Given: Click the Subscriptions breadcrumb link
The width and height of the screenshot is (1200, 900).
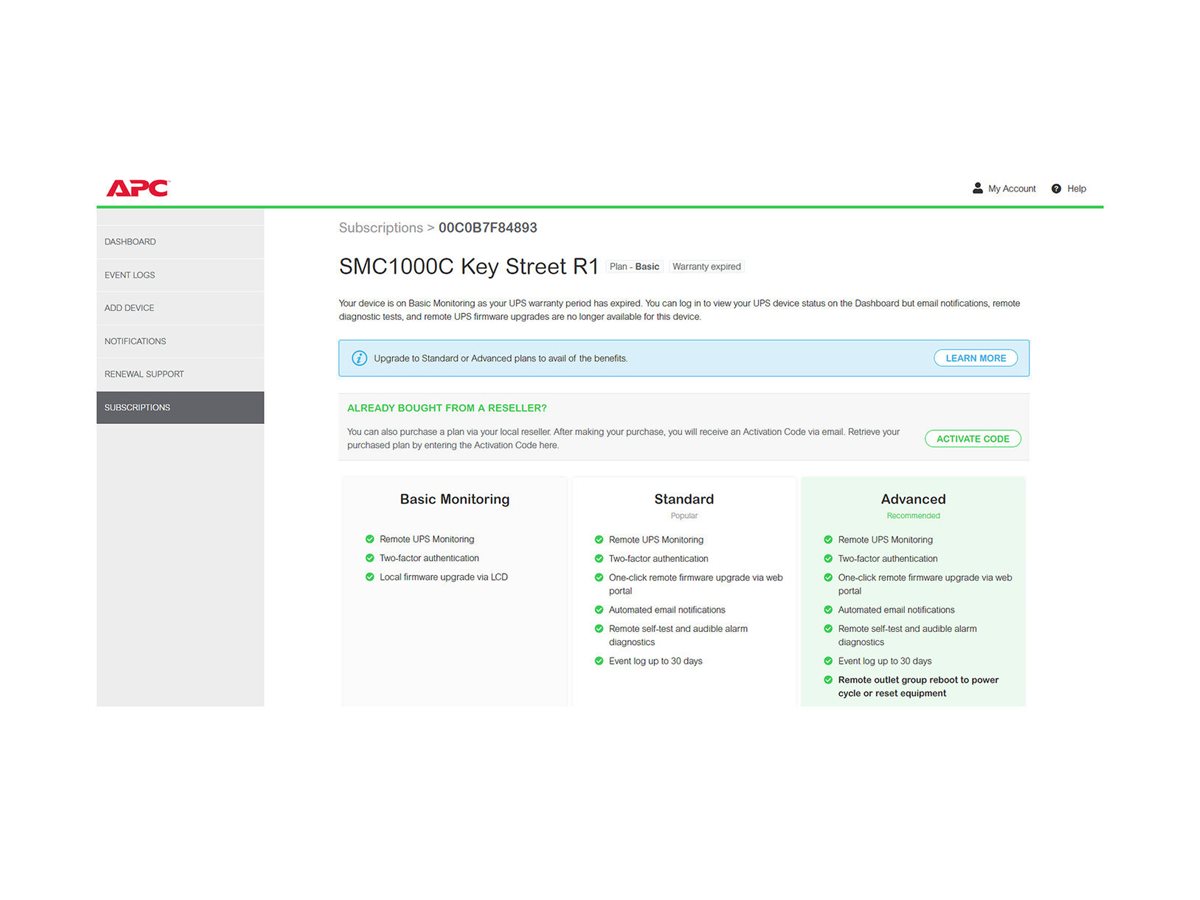Looking at the screenshot, I should pos(380,228).
